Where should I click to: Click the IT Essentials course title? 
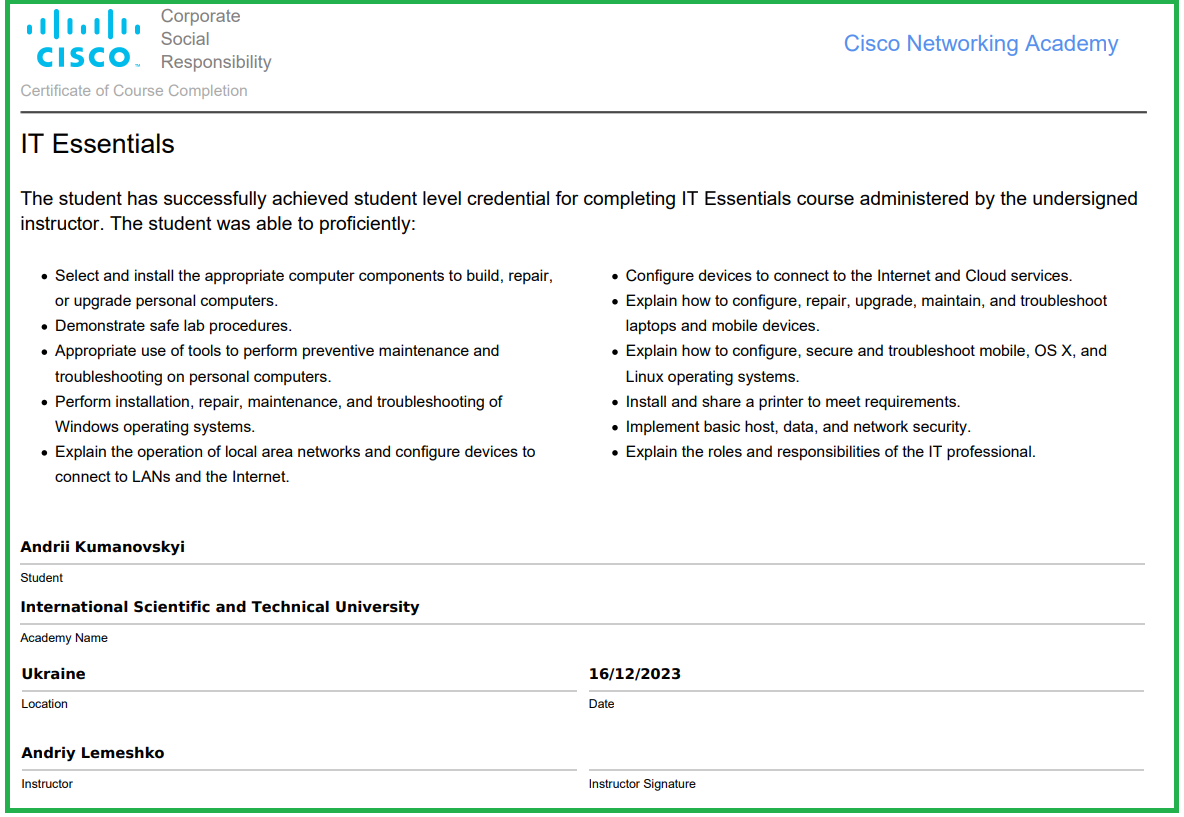point(97,143)
